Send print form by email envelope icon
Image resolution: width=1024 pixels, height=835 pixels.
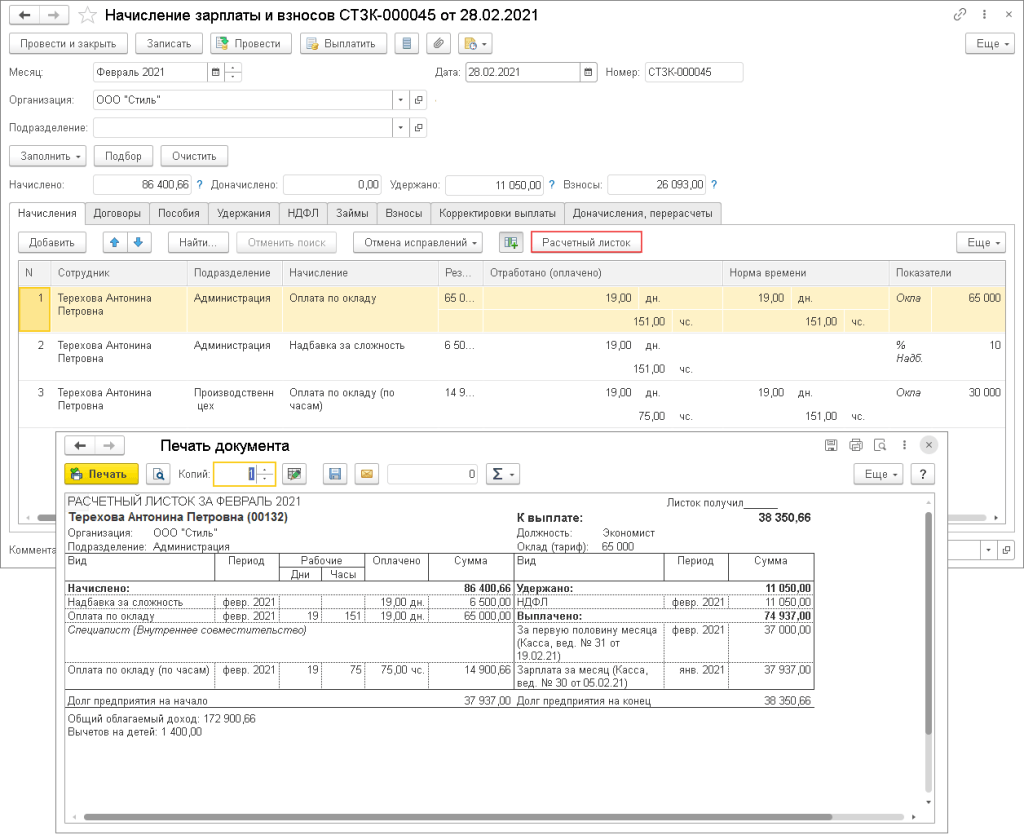click(366, 473)
